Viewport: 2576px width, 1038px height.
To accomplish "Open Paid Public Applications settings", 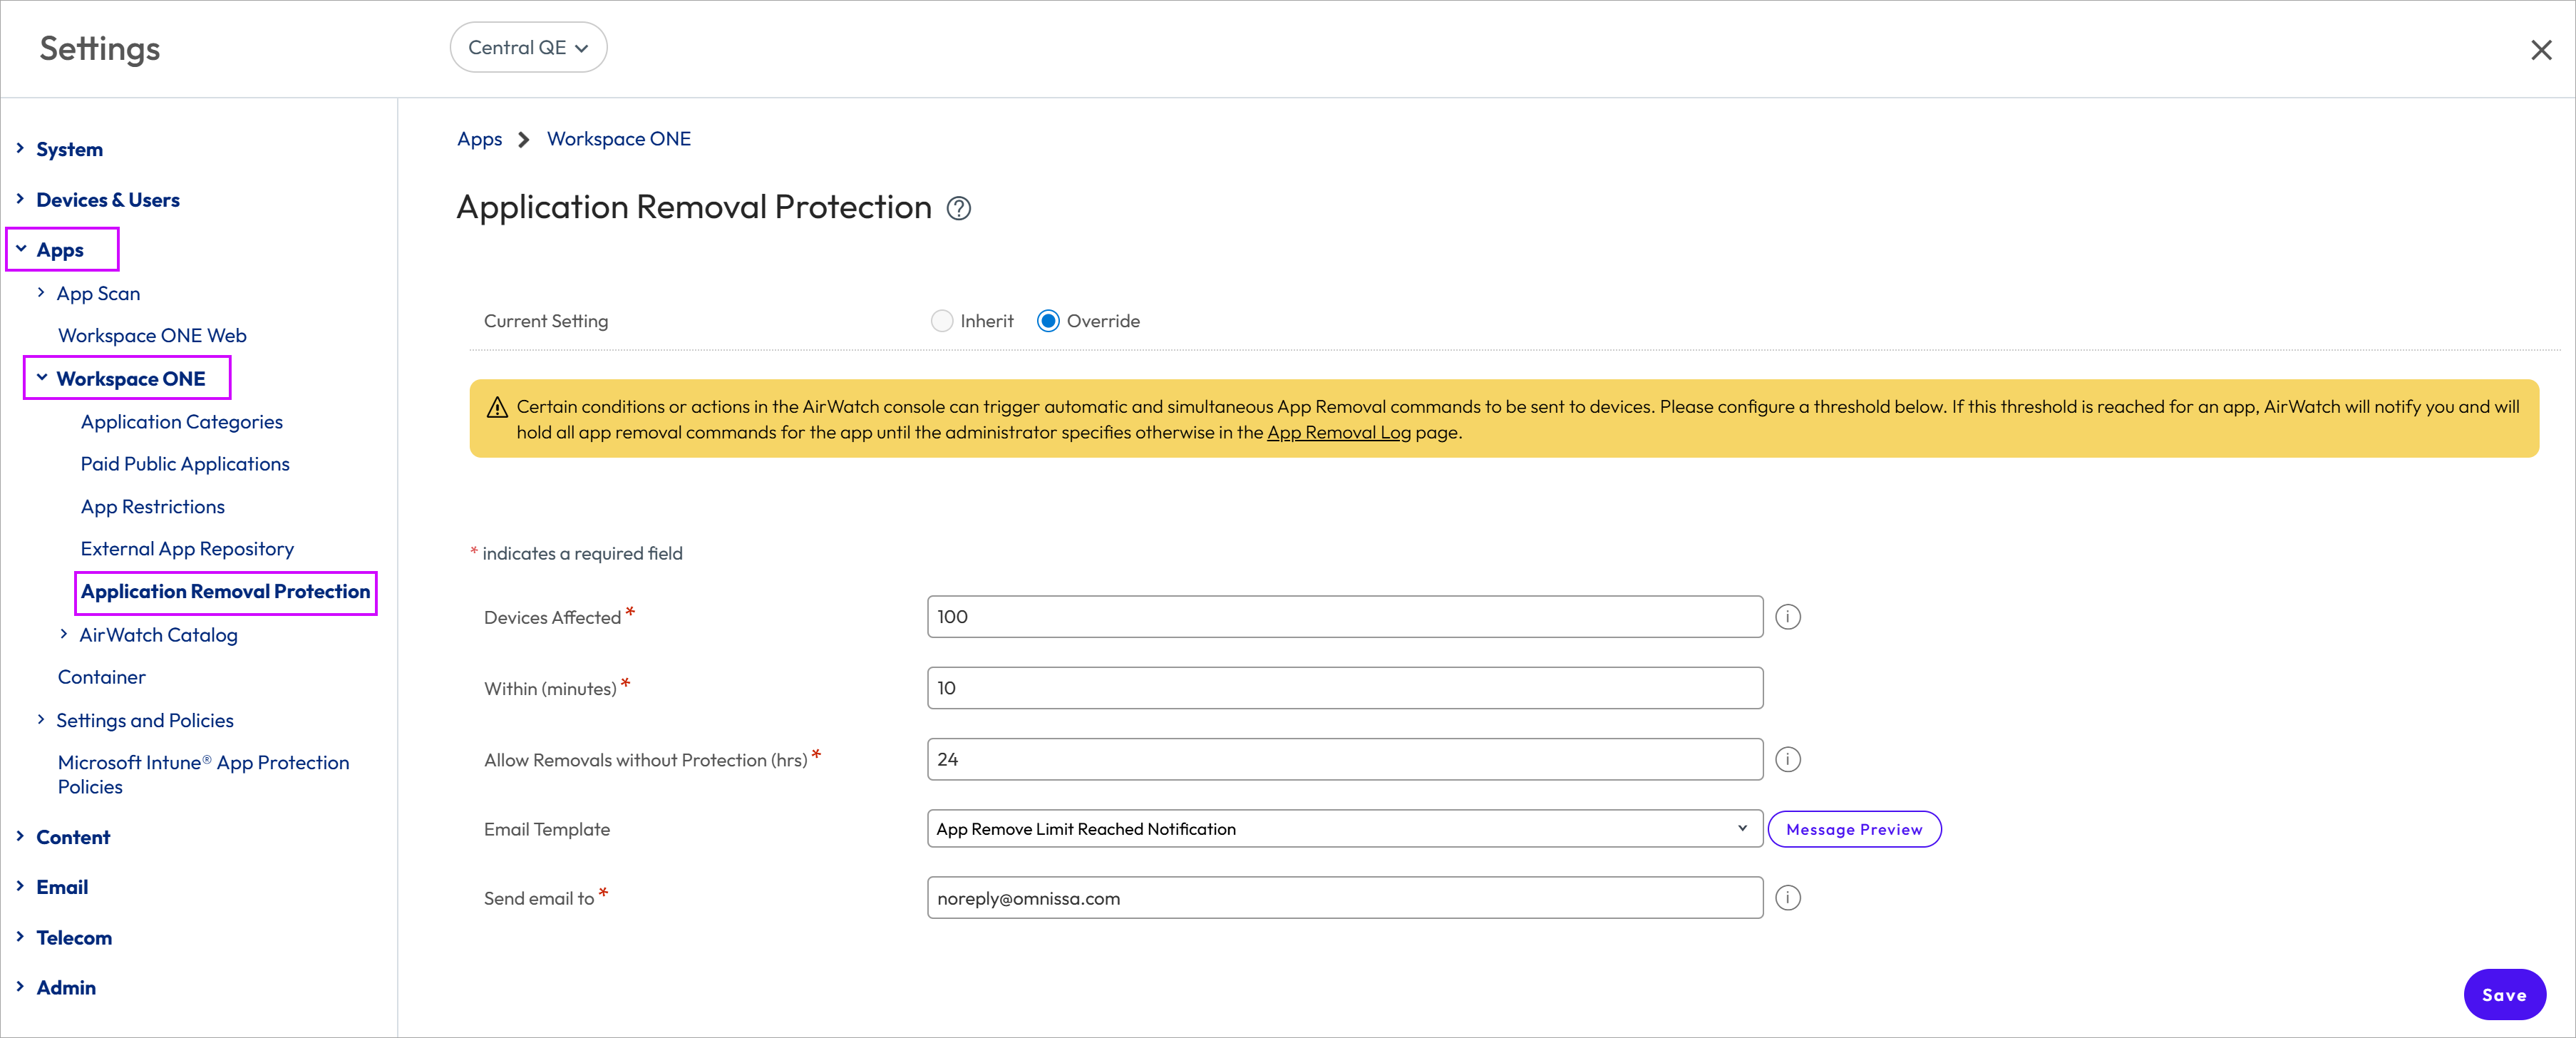I will (x=185, y=464).
